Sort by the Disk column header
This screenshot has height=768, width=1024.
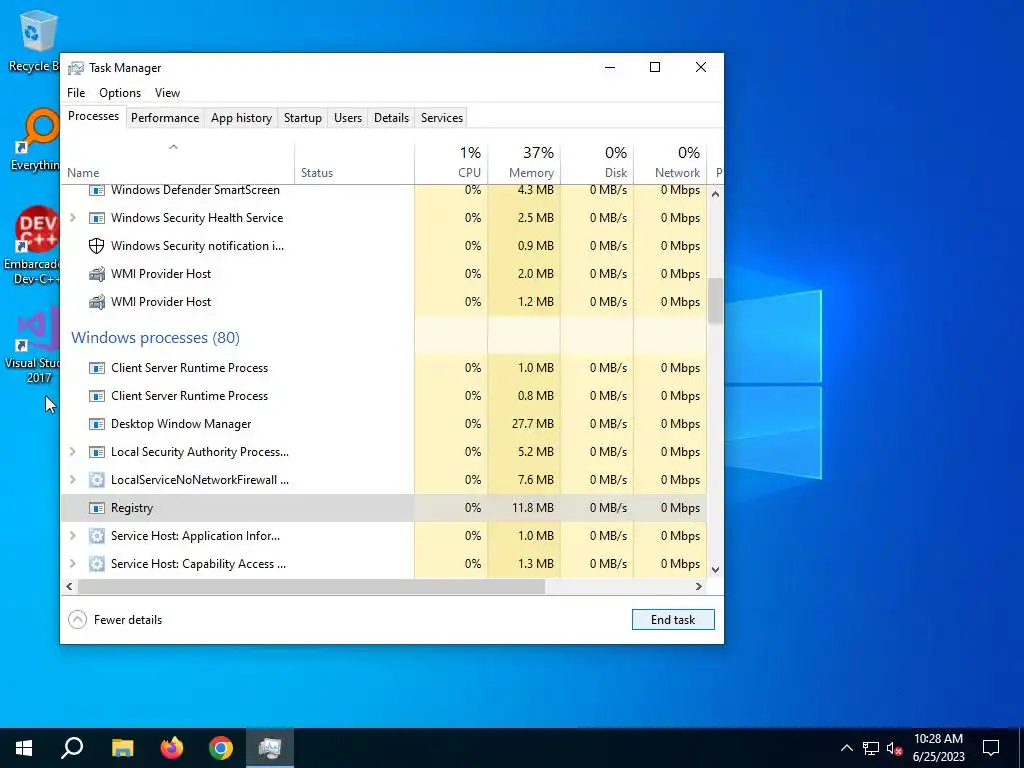(598, 163)
